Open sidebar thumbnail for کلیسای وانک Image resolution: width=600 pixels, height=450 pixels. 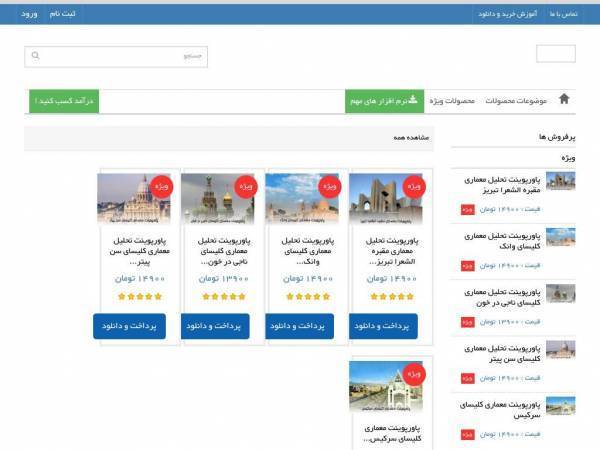point(561,237)
